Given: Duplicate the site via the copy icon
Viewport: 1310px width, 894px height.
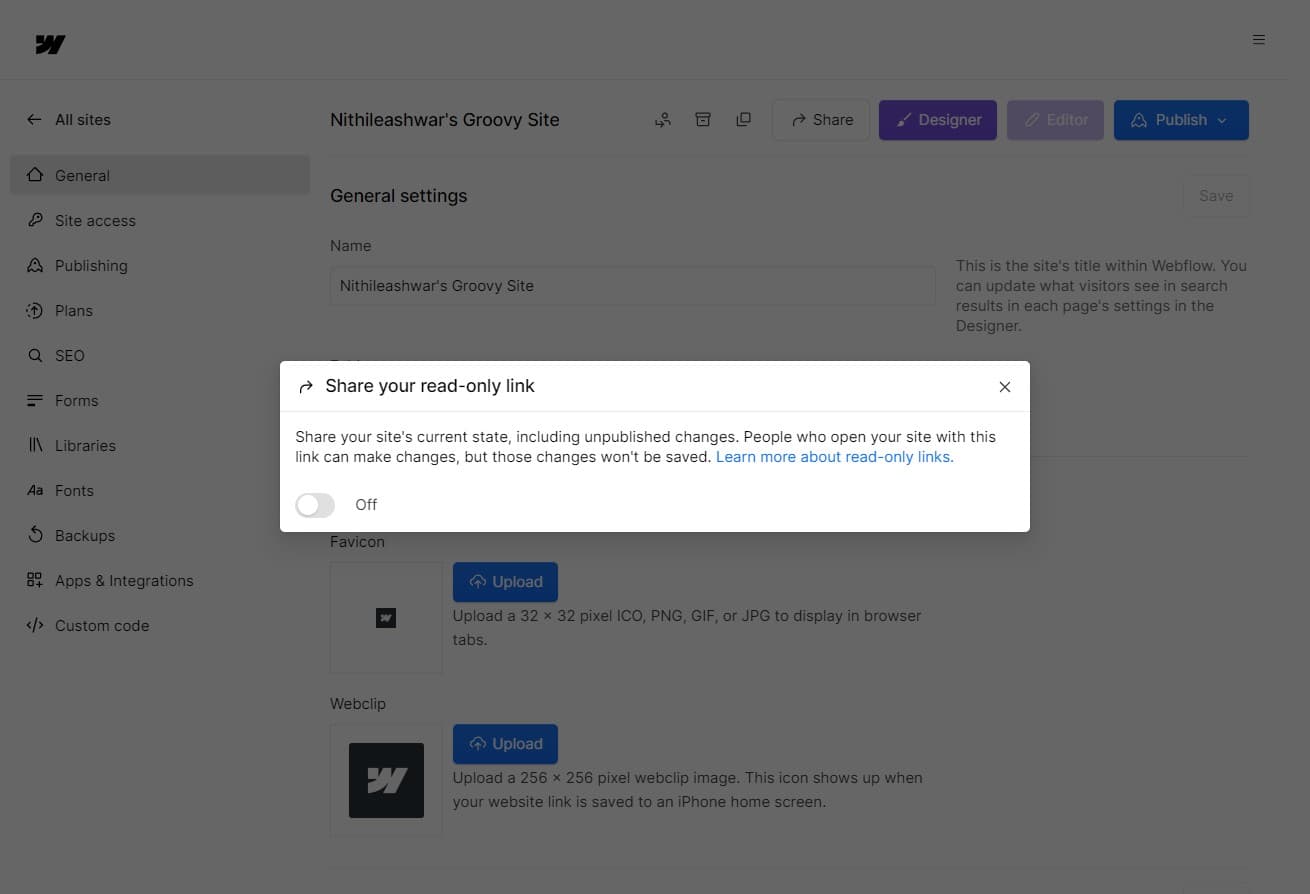Looking at the screenshot, I should pos(743,119).
